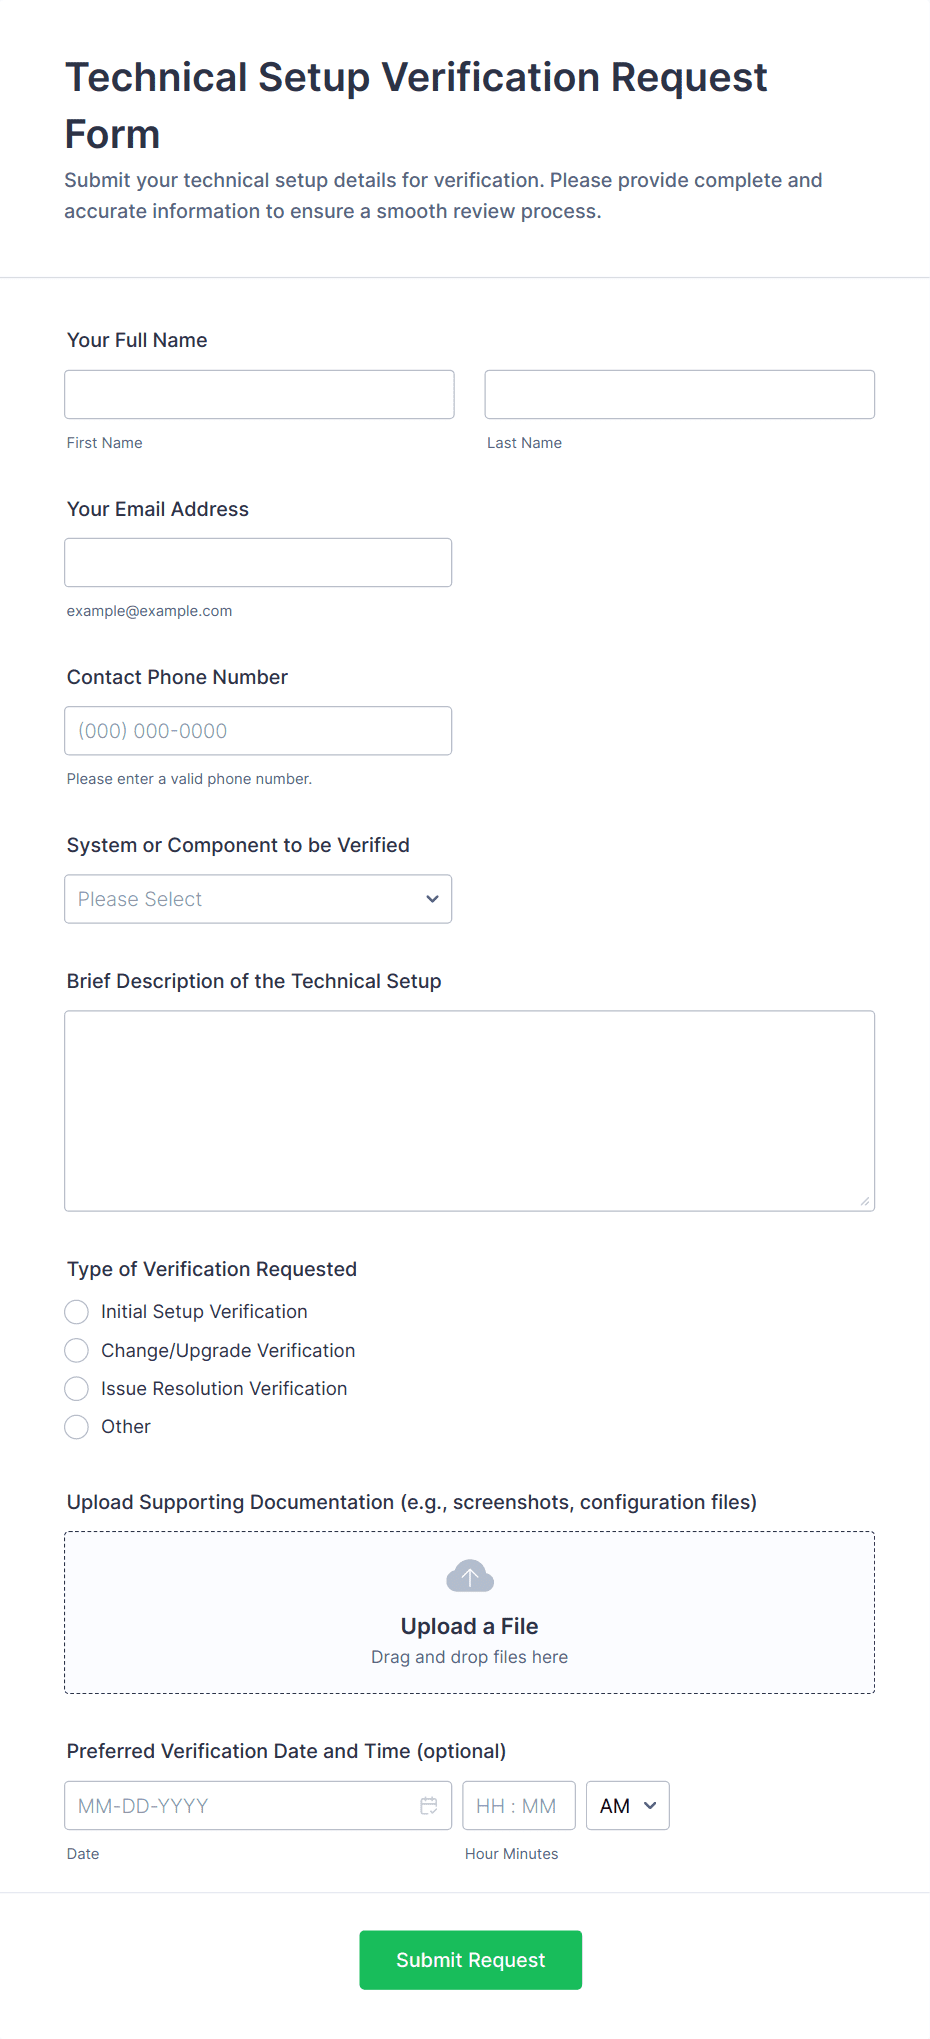Click the First Name input field
930x2039 pixels.
coord(258,394)
